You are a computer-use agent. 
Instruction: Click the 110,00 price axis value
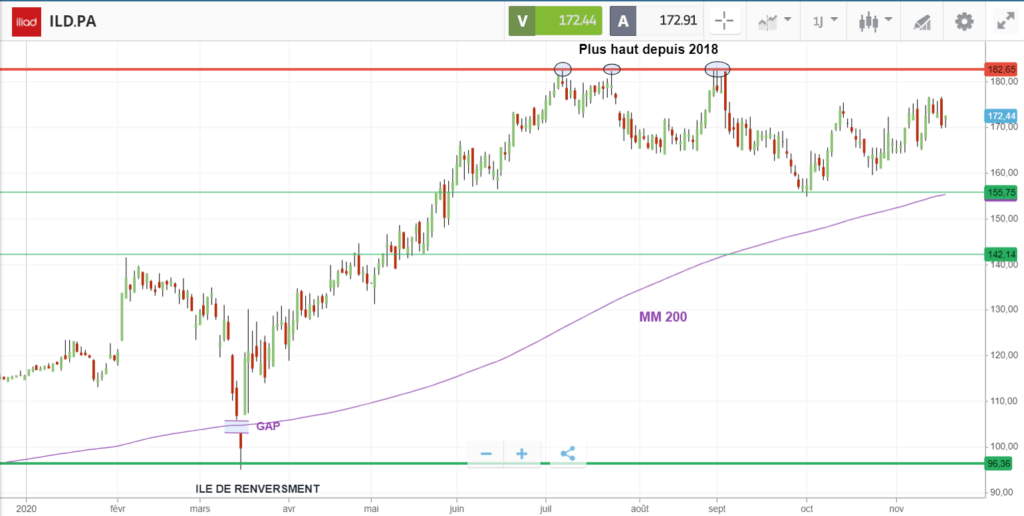click(1002, 401)
